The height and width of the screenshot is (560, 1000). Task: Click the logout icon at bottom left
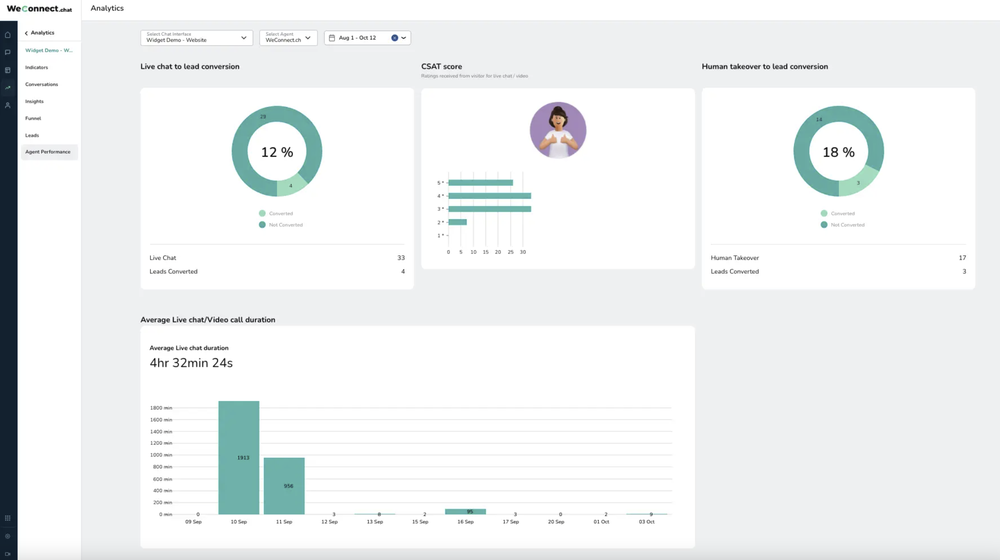coord(8,554)
